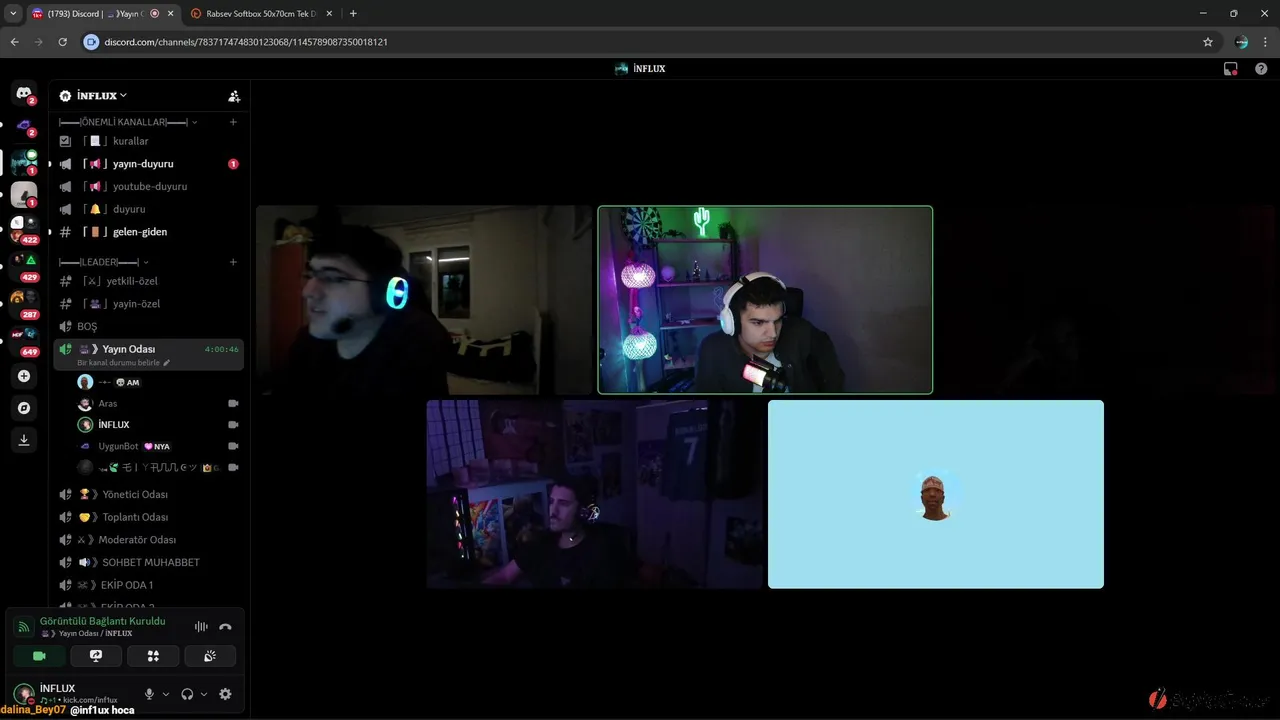
Task: Click the camera icon next to Aras
Action: point(233,403)
